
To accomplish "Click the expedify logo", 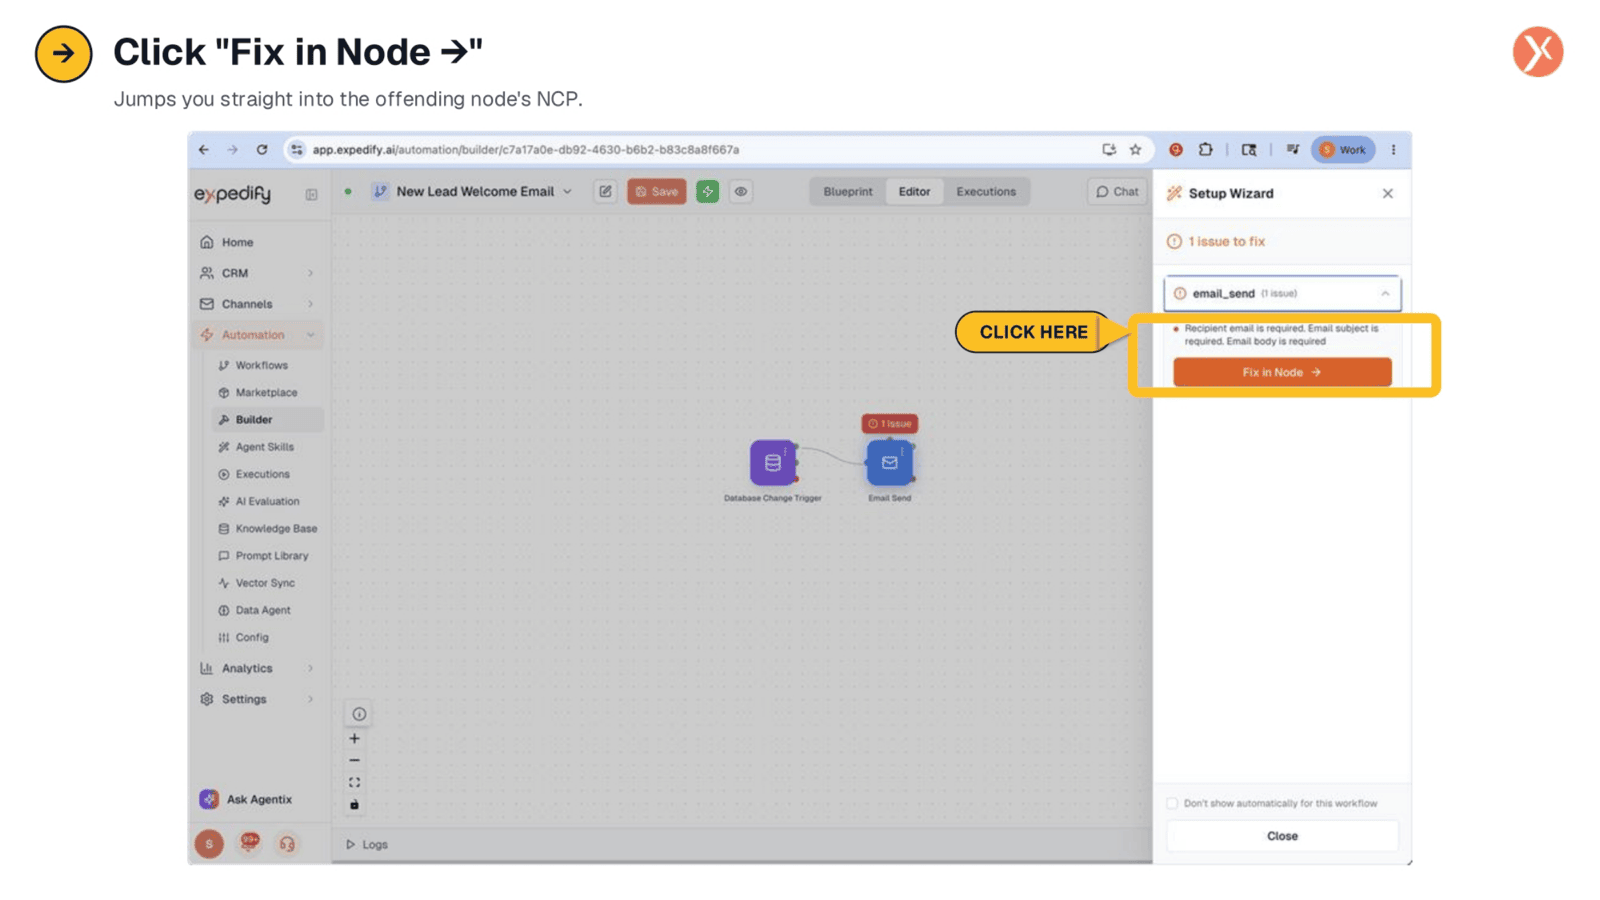I will click(232, 194).
